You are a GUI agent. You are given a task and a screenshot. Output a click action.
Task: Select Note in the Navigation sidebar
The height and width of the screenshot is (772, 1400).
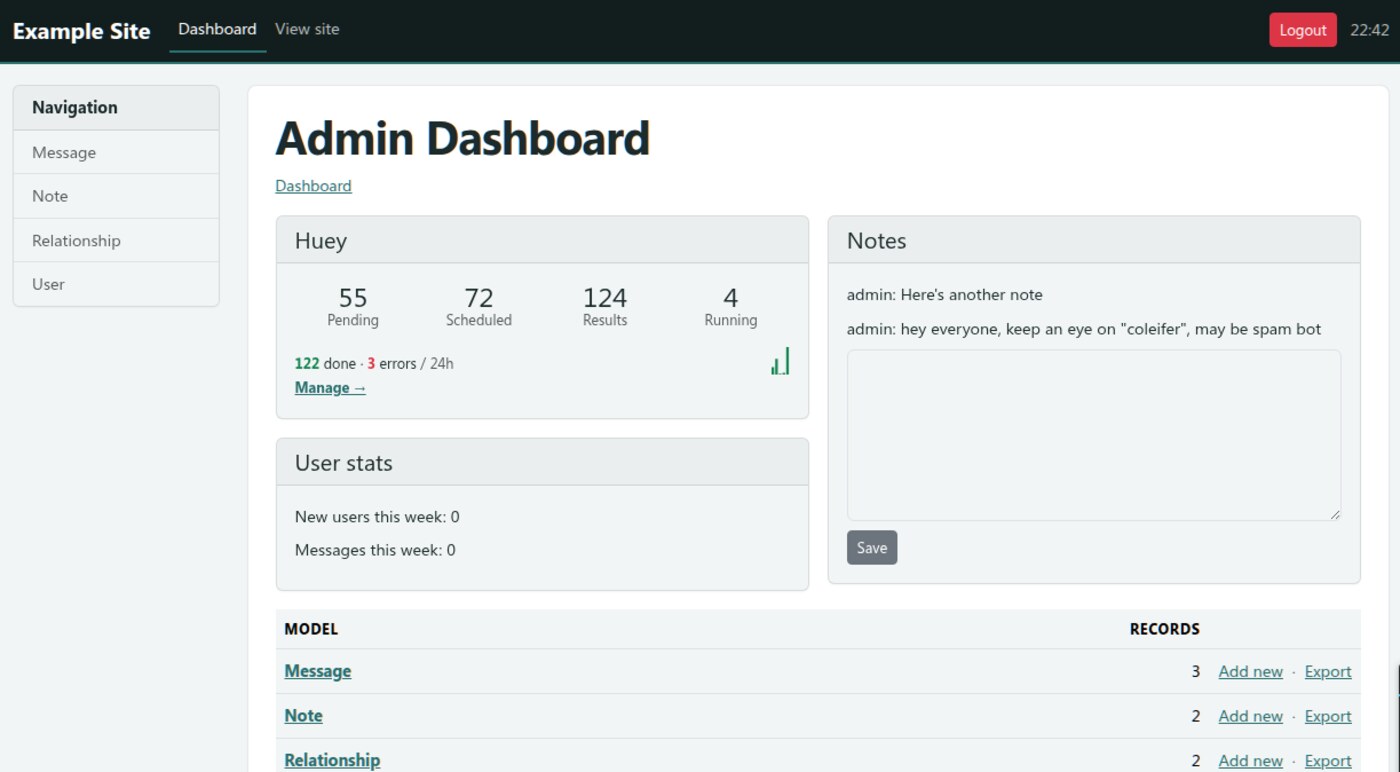(x=116, y=196)
